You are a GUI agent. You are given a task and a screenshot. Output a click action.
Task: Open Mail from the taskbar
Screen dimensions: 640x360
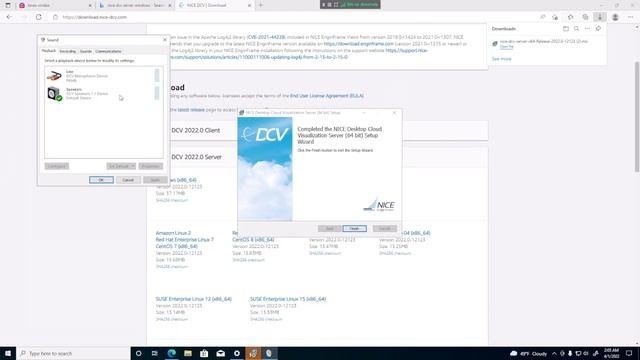[x=220, y=353]
